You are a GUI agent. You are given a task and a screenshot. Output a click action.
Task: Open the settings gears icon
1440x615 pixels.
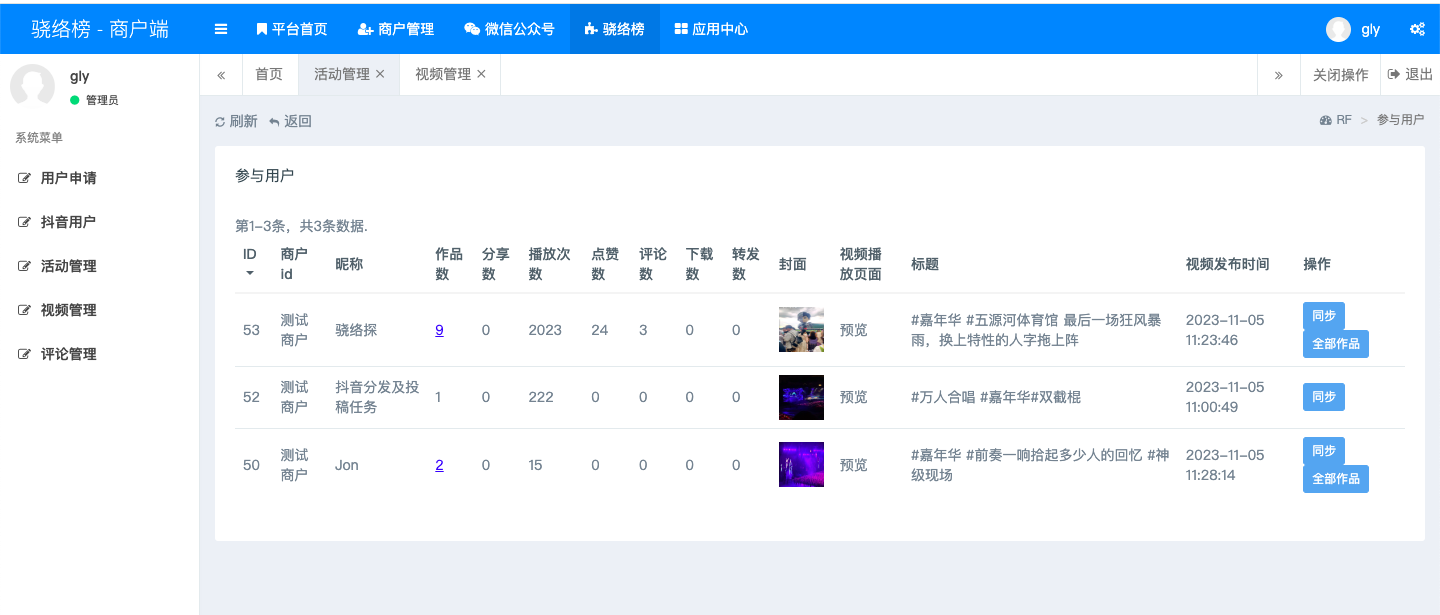pyautogui.click(x=1417, y=29)
